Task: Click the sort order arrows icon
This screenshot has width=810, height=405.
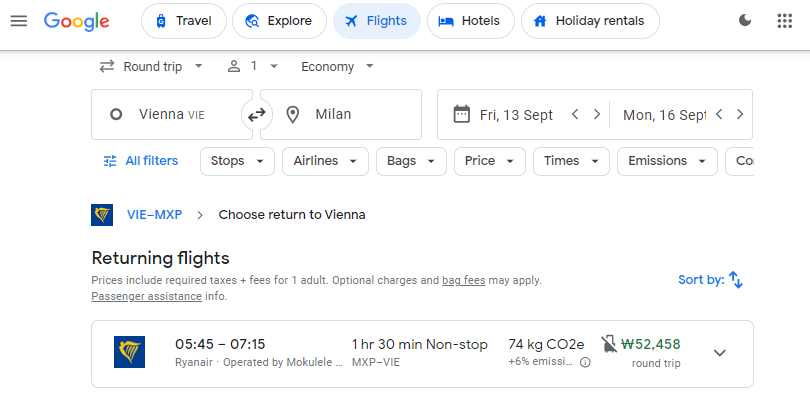Action: [736, 280]
